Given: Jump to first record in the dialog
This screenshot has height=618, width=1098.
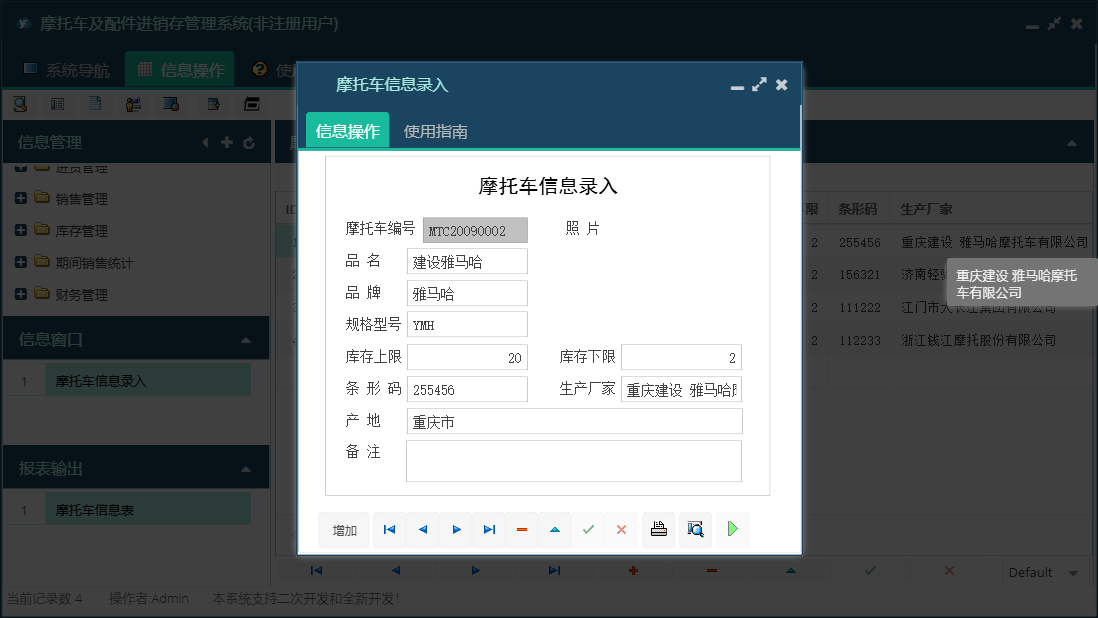Looking at the screenshot, I should point(388,530).
